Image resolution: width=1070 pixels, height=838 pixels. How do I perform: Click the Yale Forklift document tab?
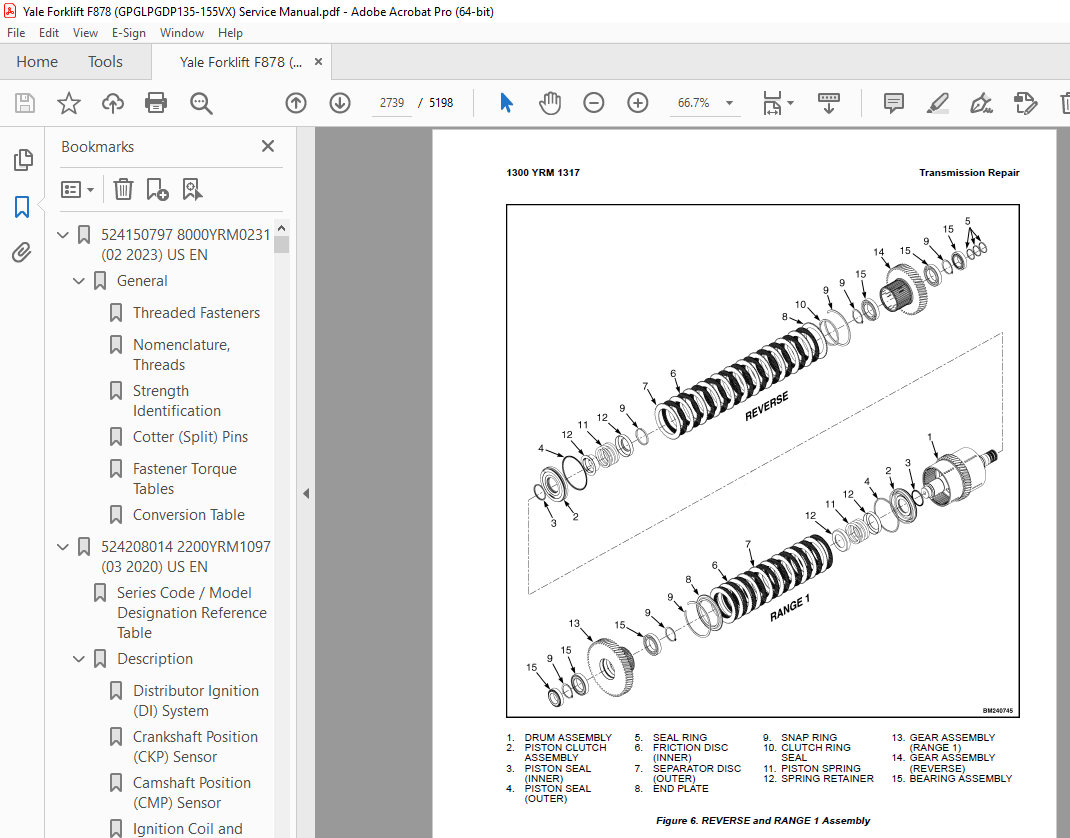(x=241, y=62)
